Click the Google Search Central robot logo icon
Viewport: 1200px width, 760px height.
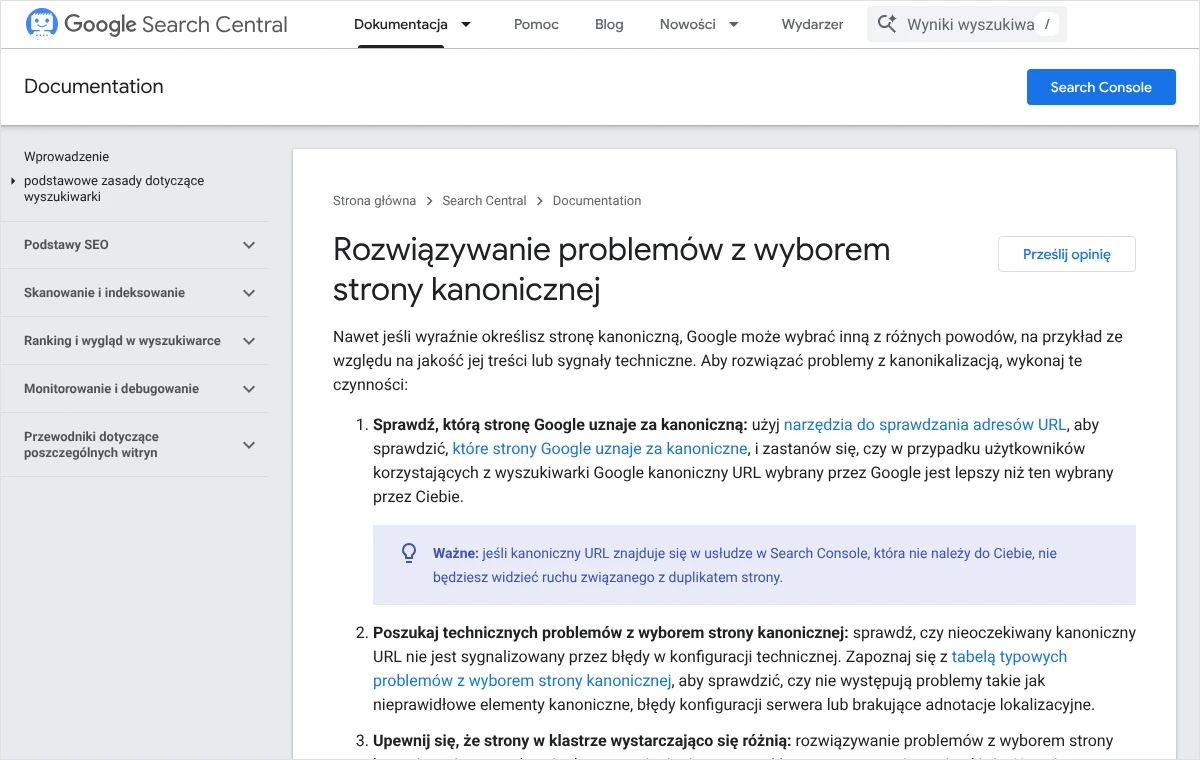[41, 23]
